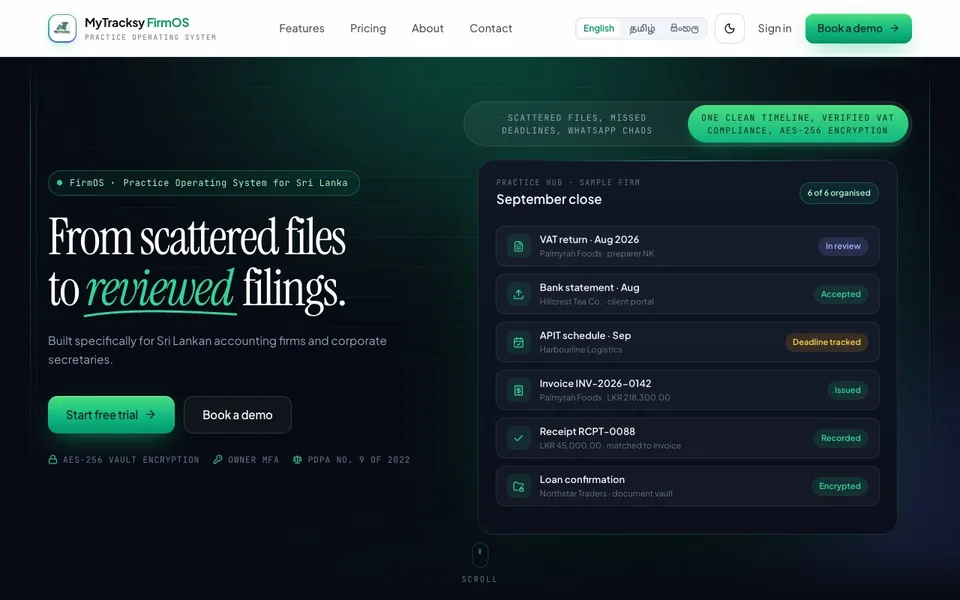Select the 'One clean timeline' toggle option
The width and height of the screenshot is (960, 600).
coord(798,124)
